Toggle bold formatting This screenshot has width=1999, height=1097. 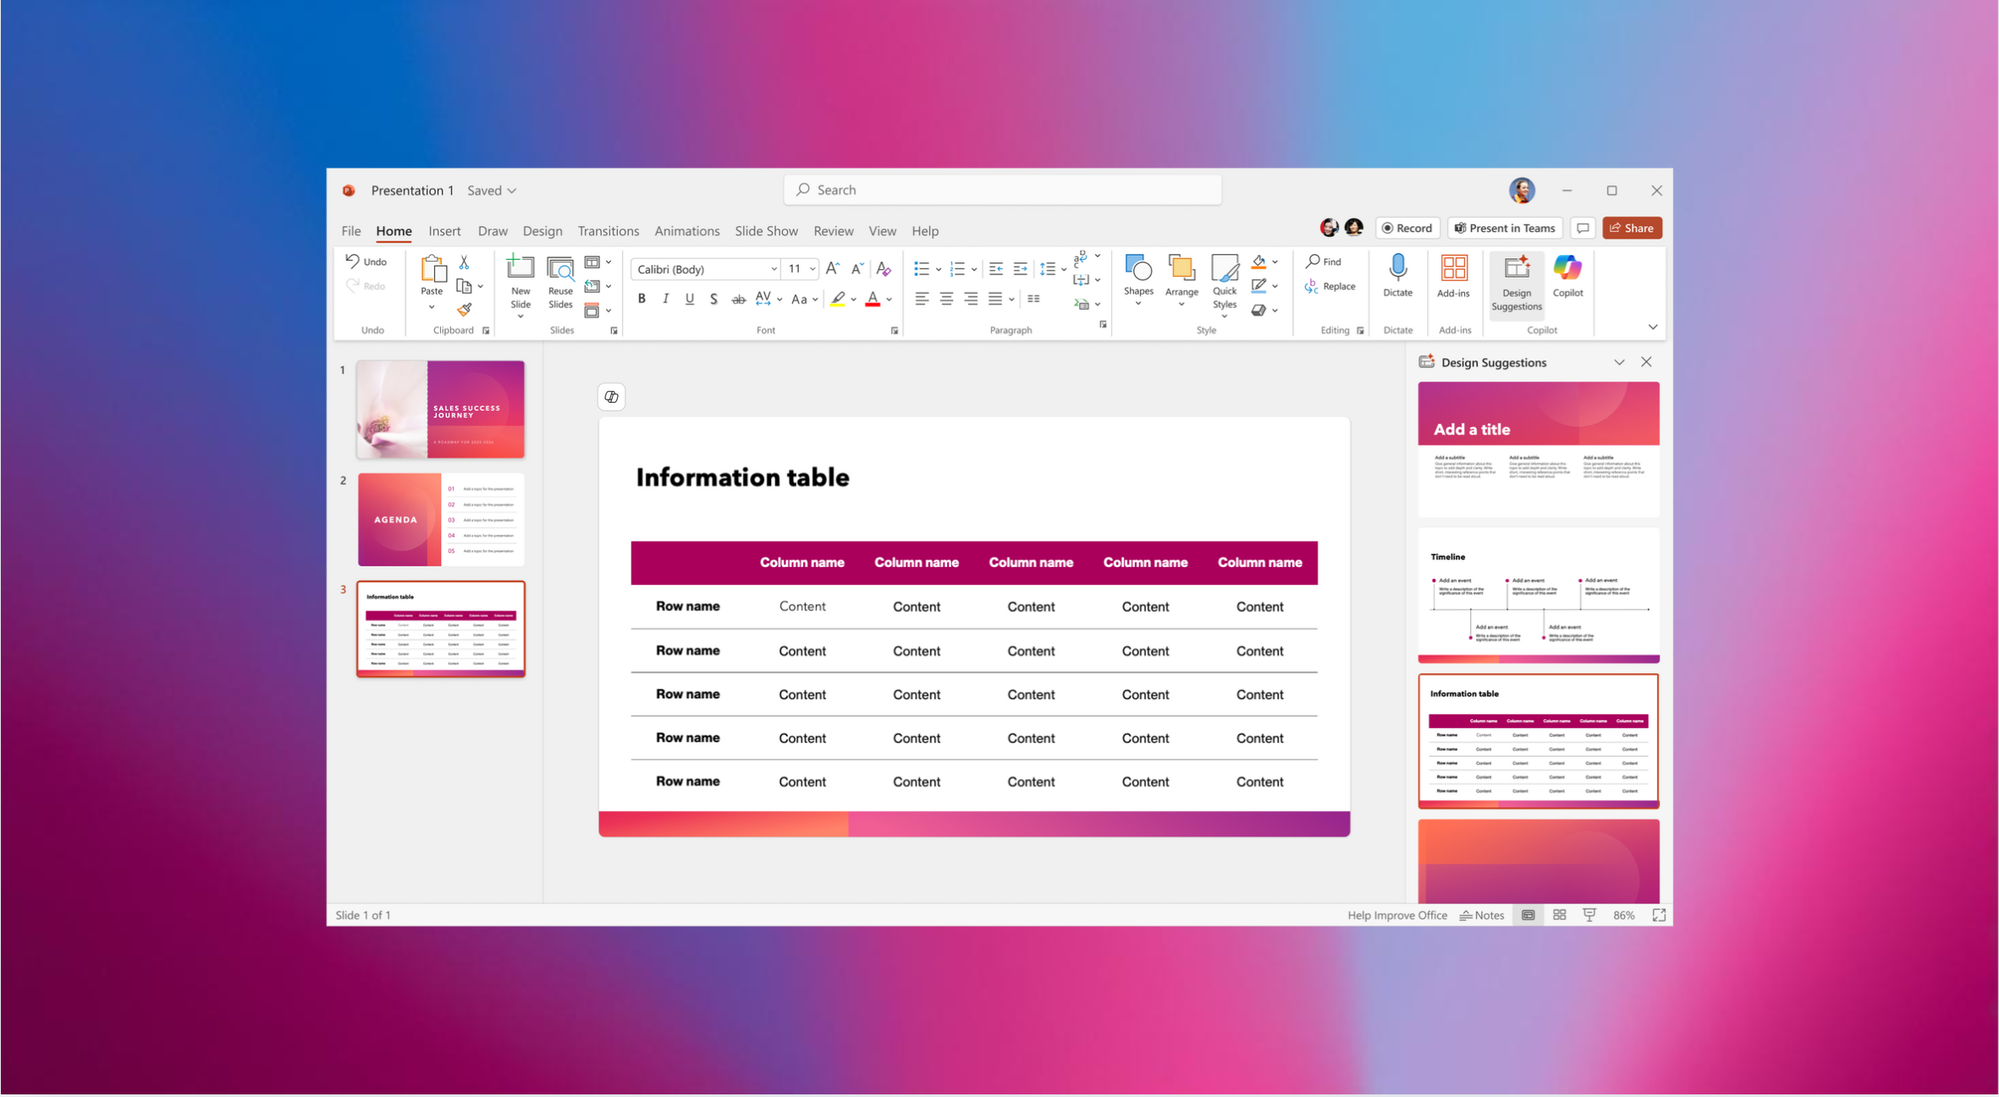642,299
